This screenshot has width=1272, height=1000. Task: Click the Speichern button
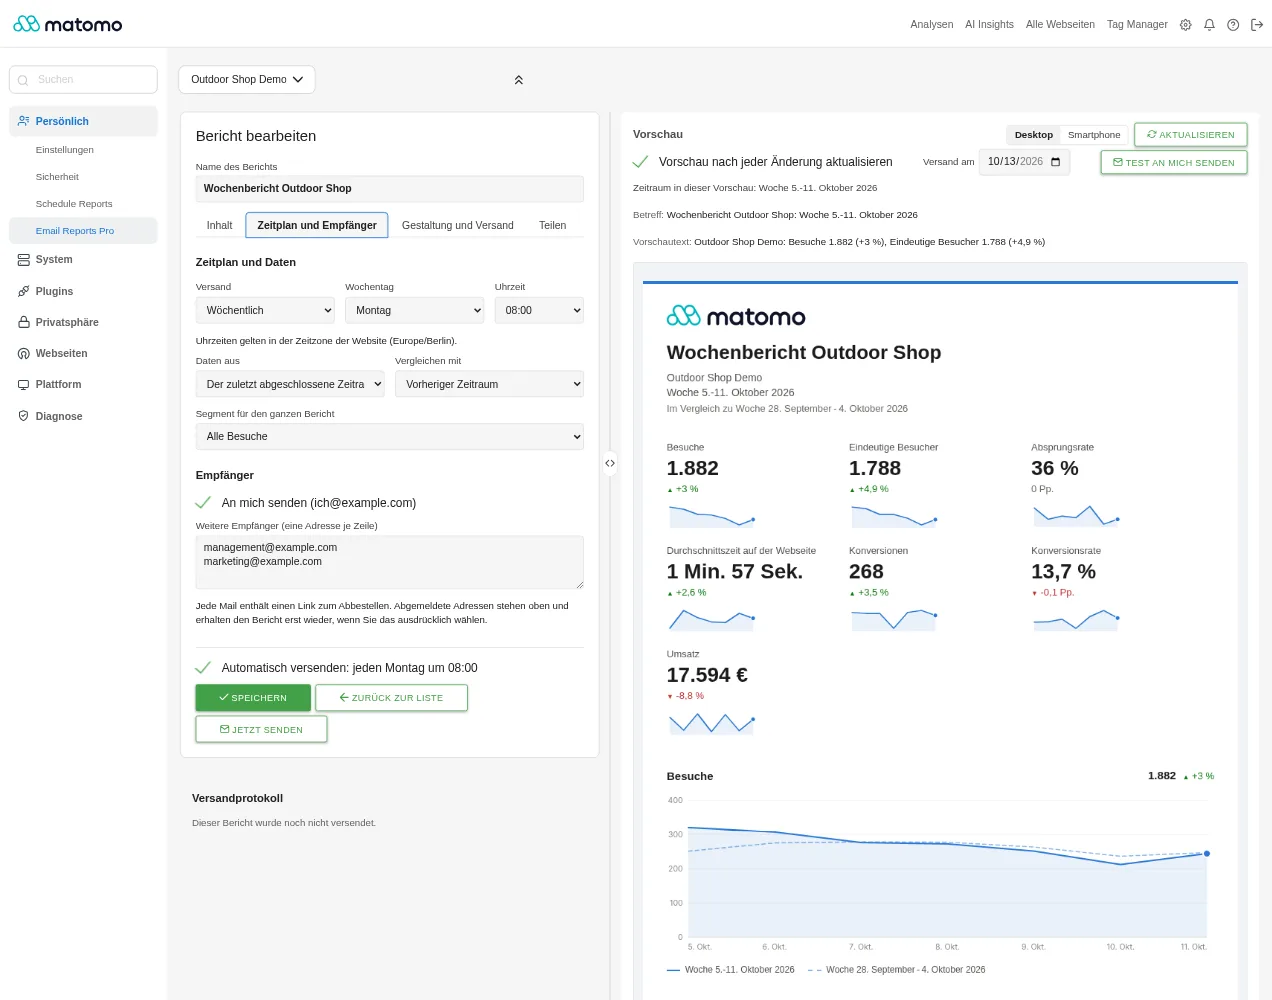pyautogui.click(x=253, y=698)
